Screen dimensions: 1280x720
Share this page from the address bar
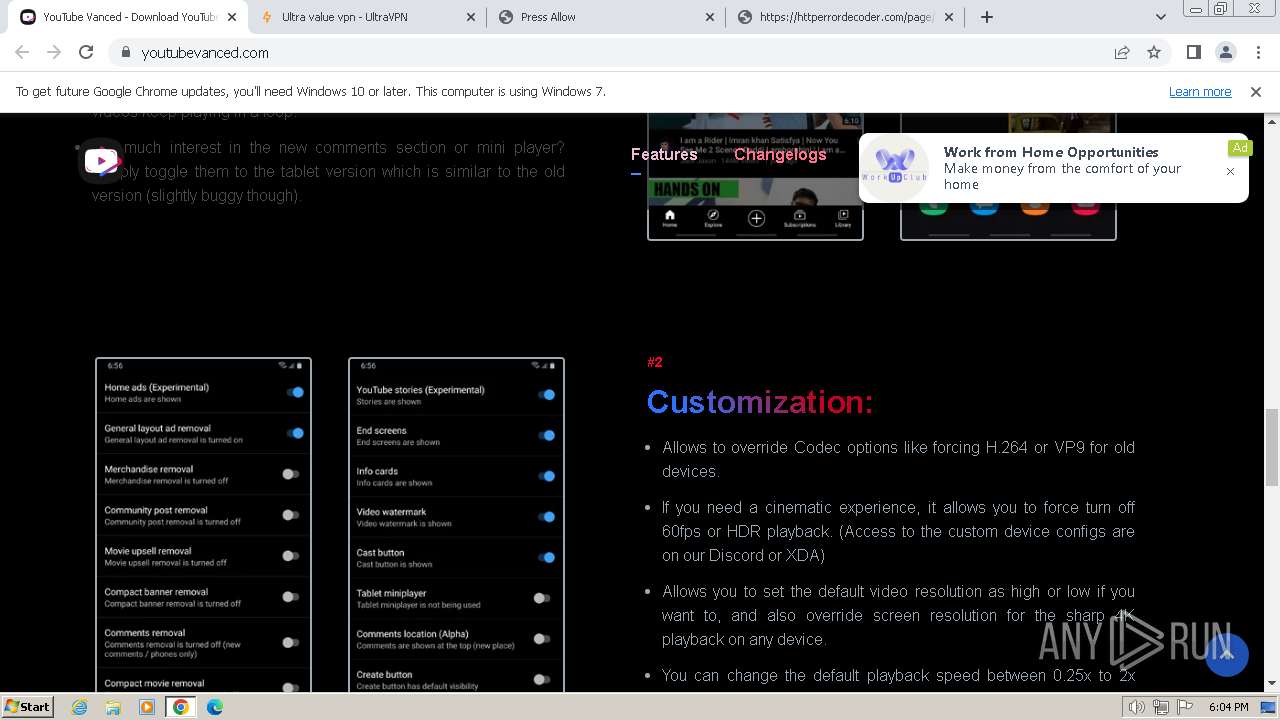1122,52
